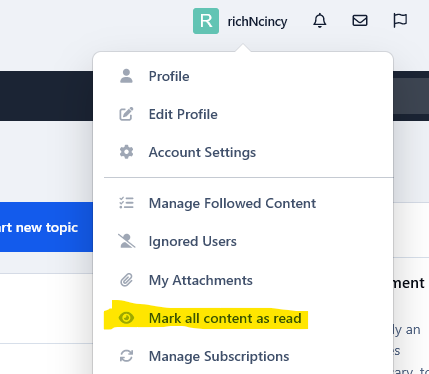Open the messages envelope icon

(x=360, y=21)
